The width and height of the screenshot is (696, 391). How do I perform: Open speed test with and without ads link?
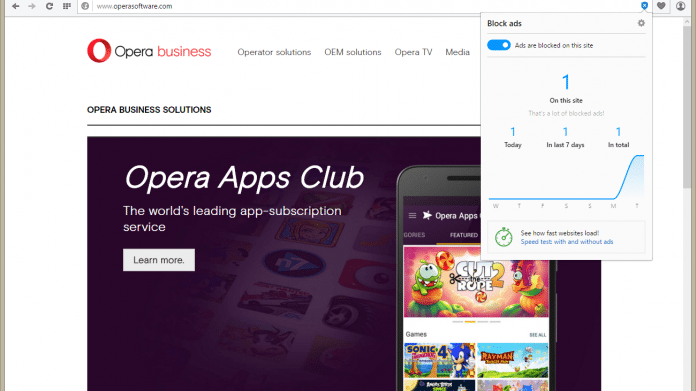(x=567, y=242)
